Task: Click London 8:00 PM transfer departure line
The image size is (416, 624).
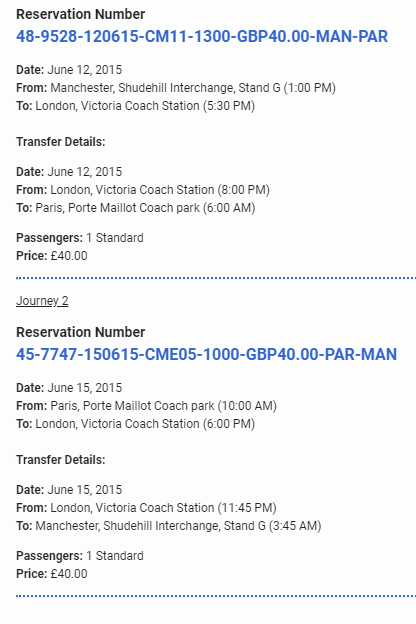Action: pyautogui.click(x=143, y=190)
